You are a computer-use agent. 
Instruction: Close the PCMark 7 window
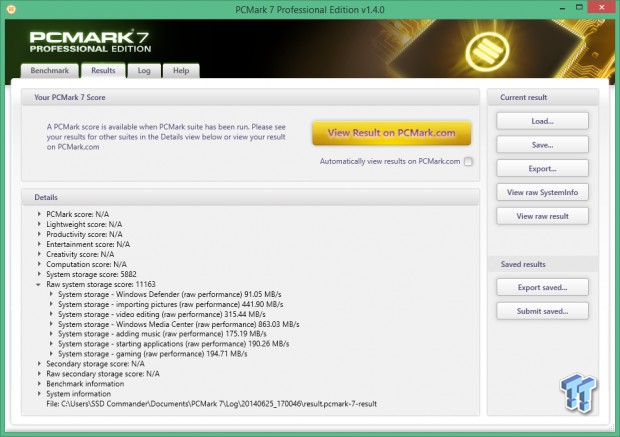click(x=601, y=8)
